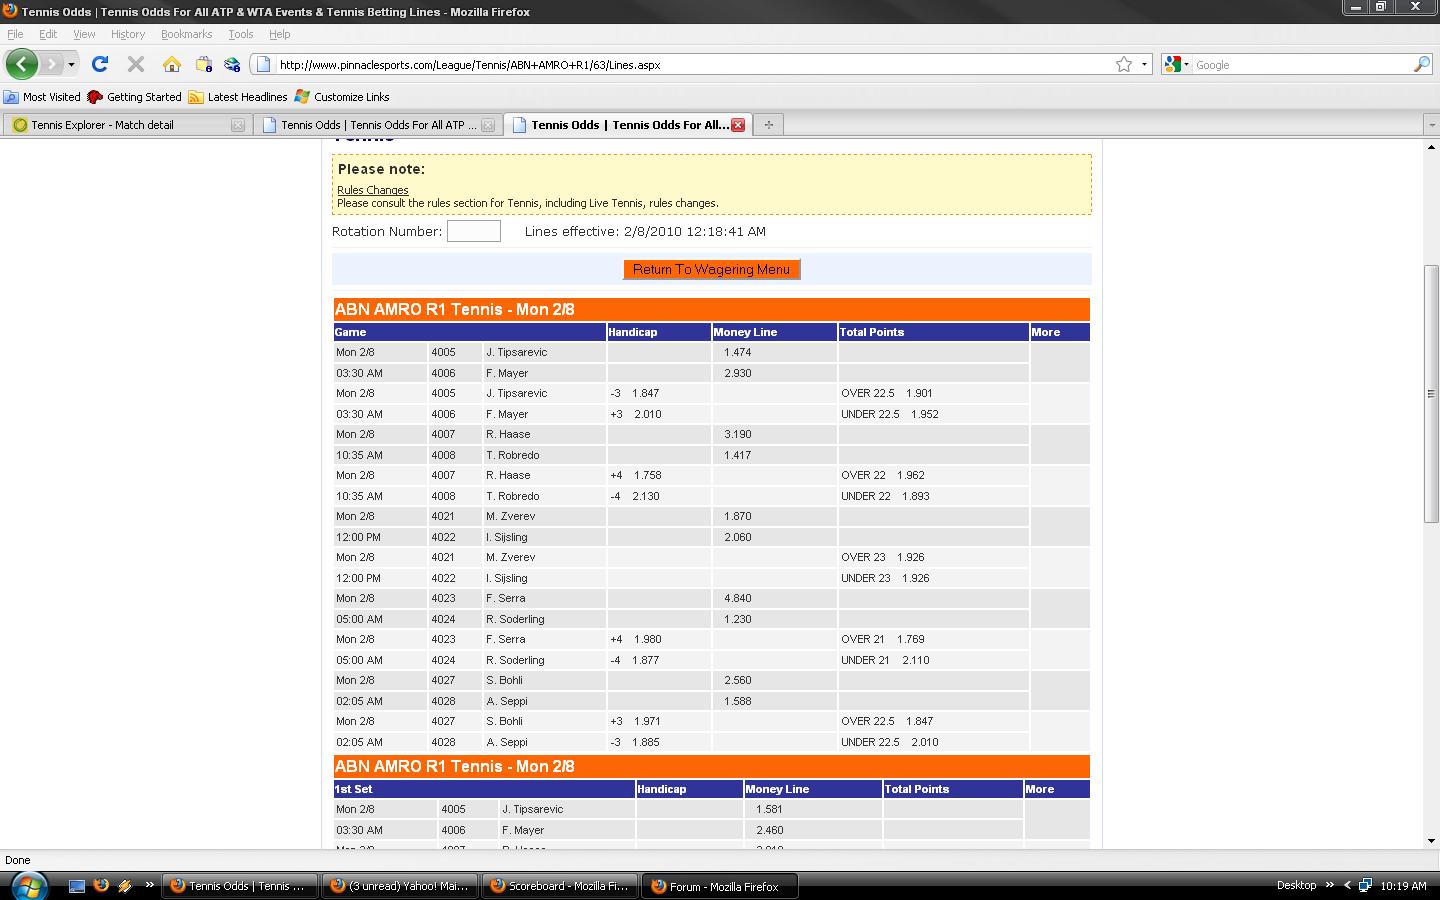Select J. Tipsarevic money line 1.474
The width and height of the screenshot is (1440, 900).
[738, 352]
